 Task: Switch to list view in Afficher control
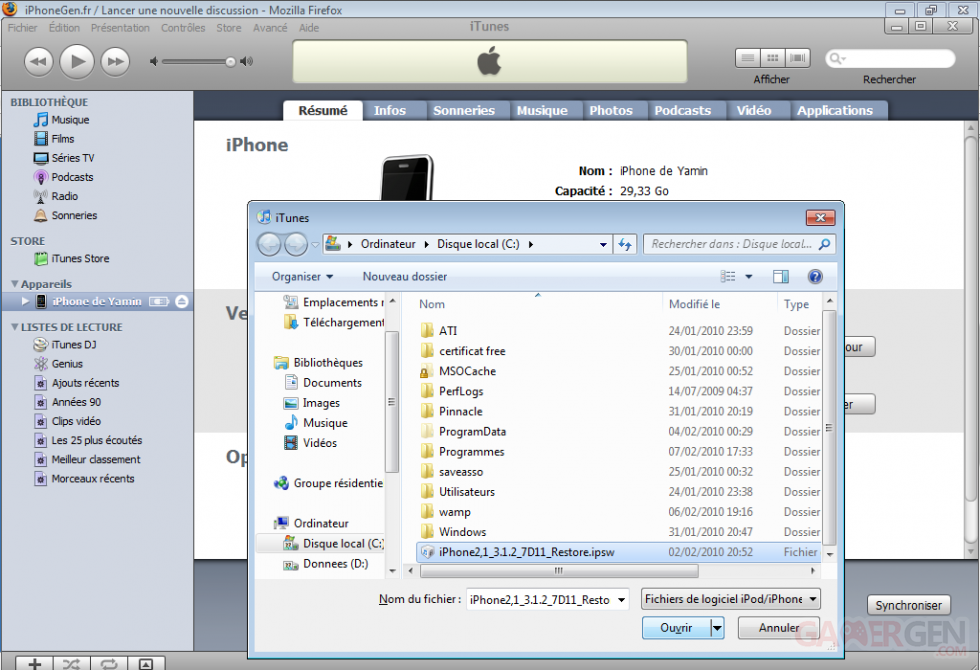click(748, 58)
